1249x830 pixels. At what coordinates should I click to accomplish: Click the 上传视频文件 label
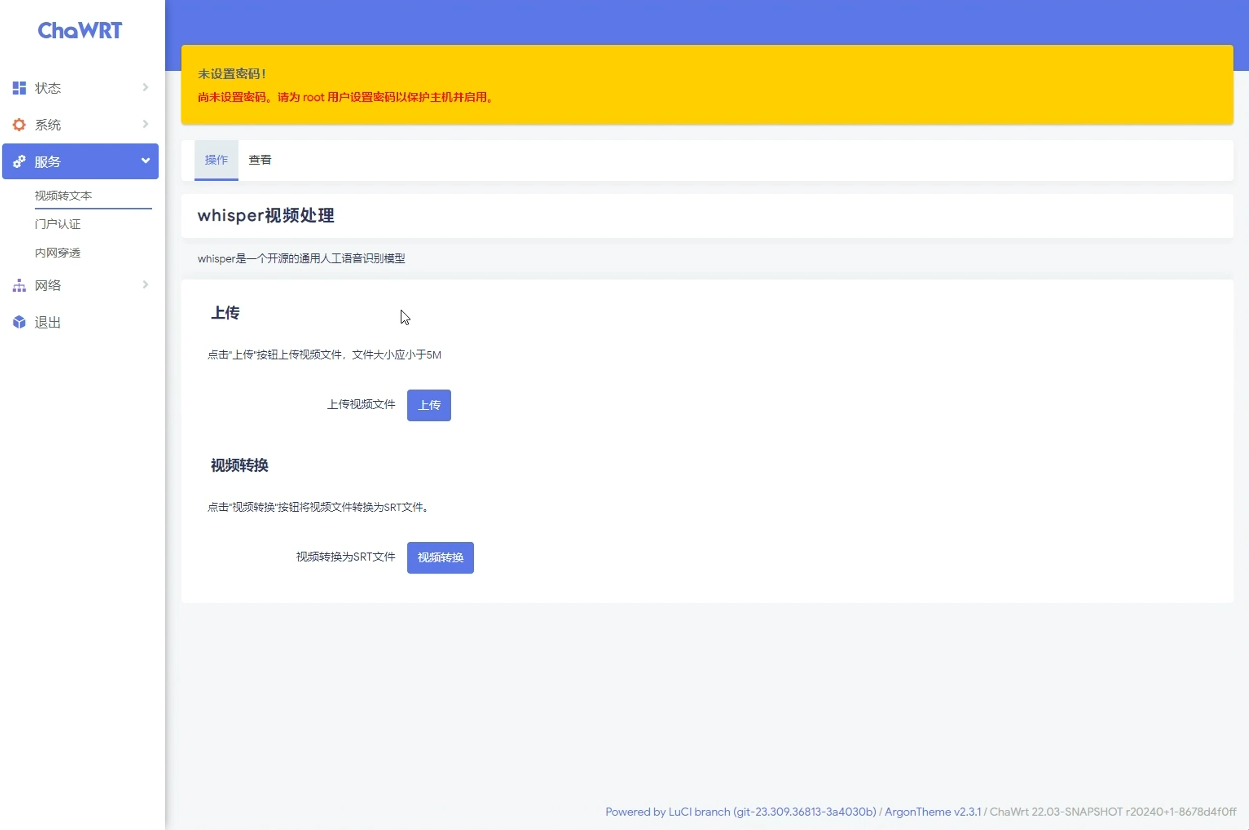pyautogui.click(x=361, y=405)
